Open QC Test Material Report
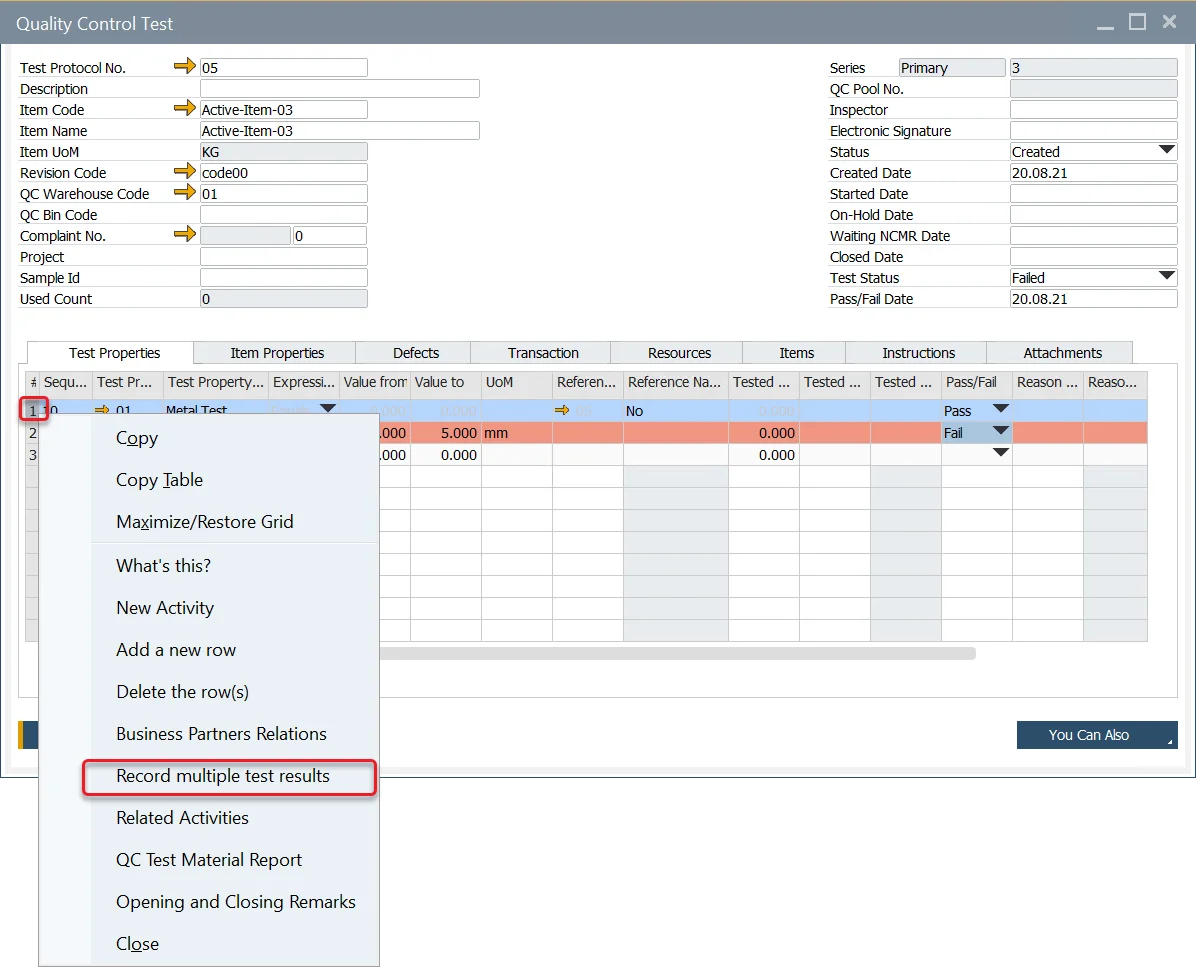 click(209, 860)
